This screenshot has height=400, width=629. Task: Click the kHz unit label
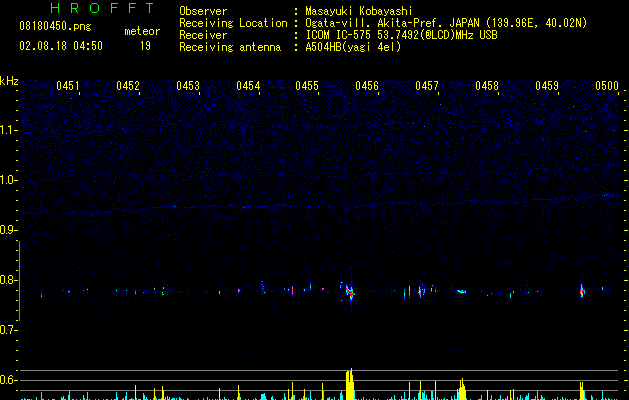click(x=9, y=80)
